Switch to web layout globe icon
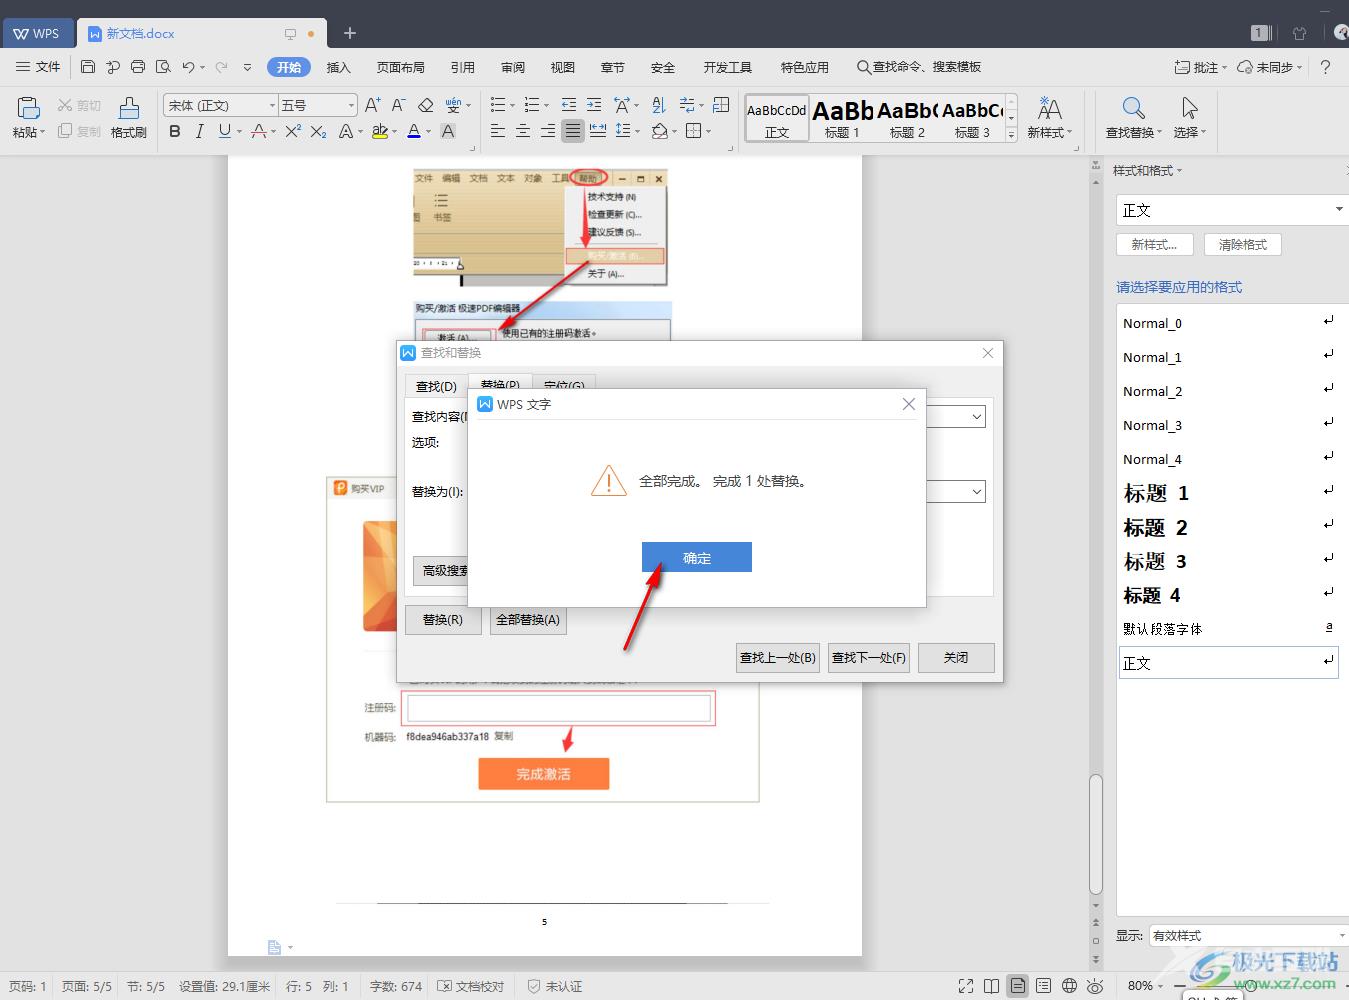1349x1000 pixels. (1069, 986)
